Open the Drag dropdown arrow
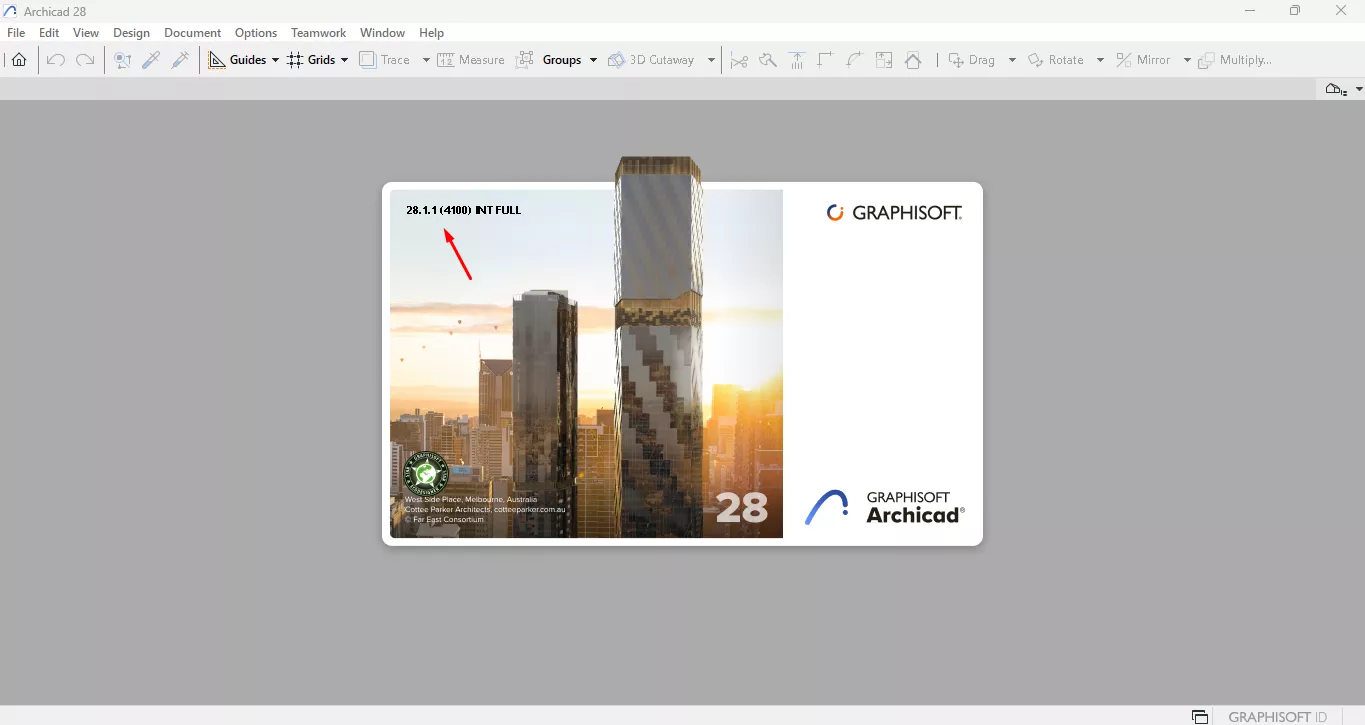This screenshot has width=1365, height=725. [x=1012, y=60]
